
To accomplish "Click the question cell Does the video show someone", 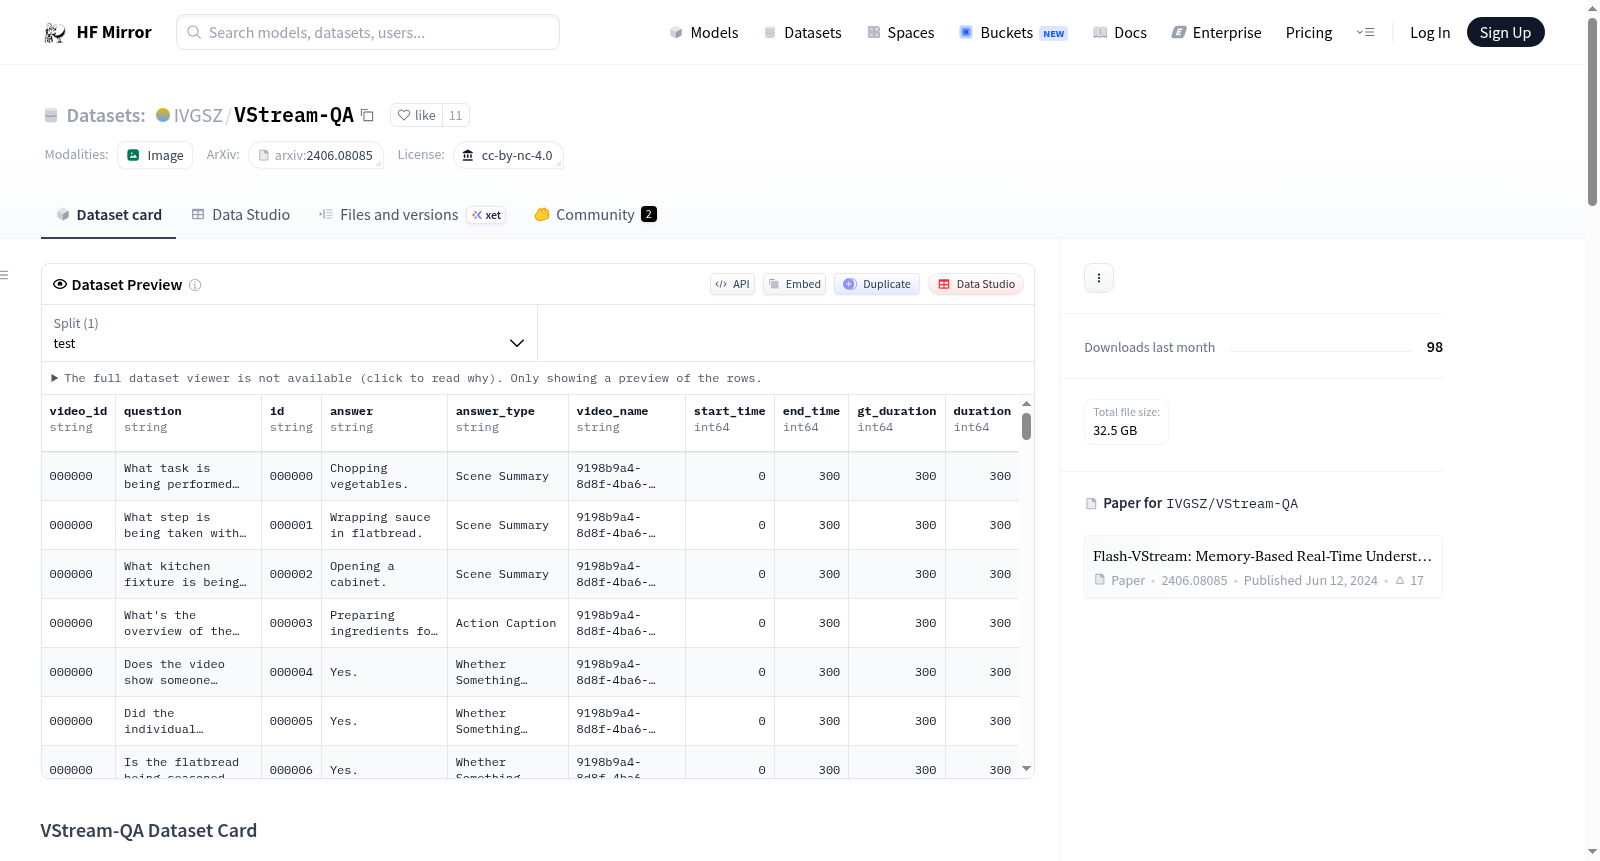I will point(189,673).
